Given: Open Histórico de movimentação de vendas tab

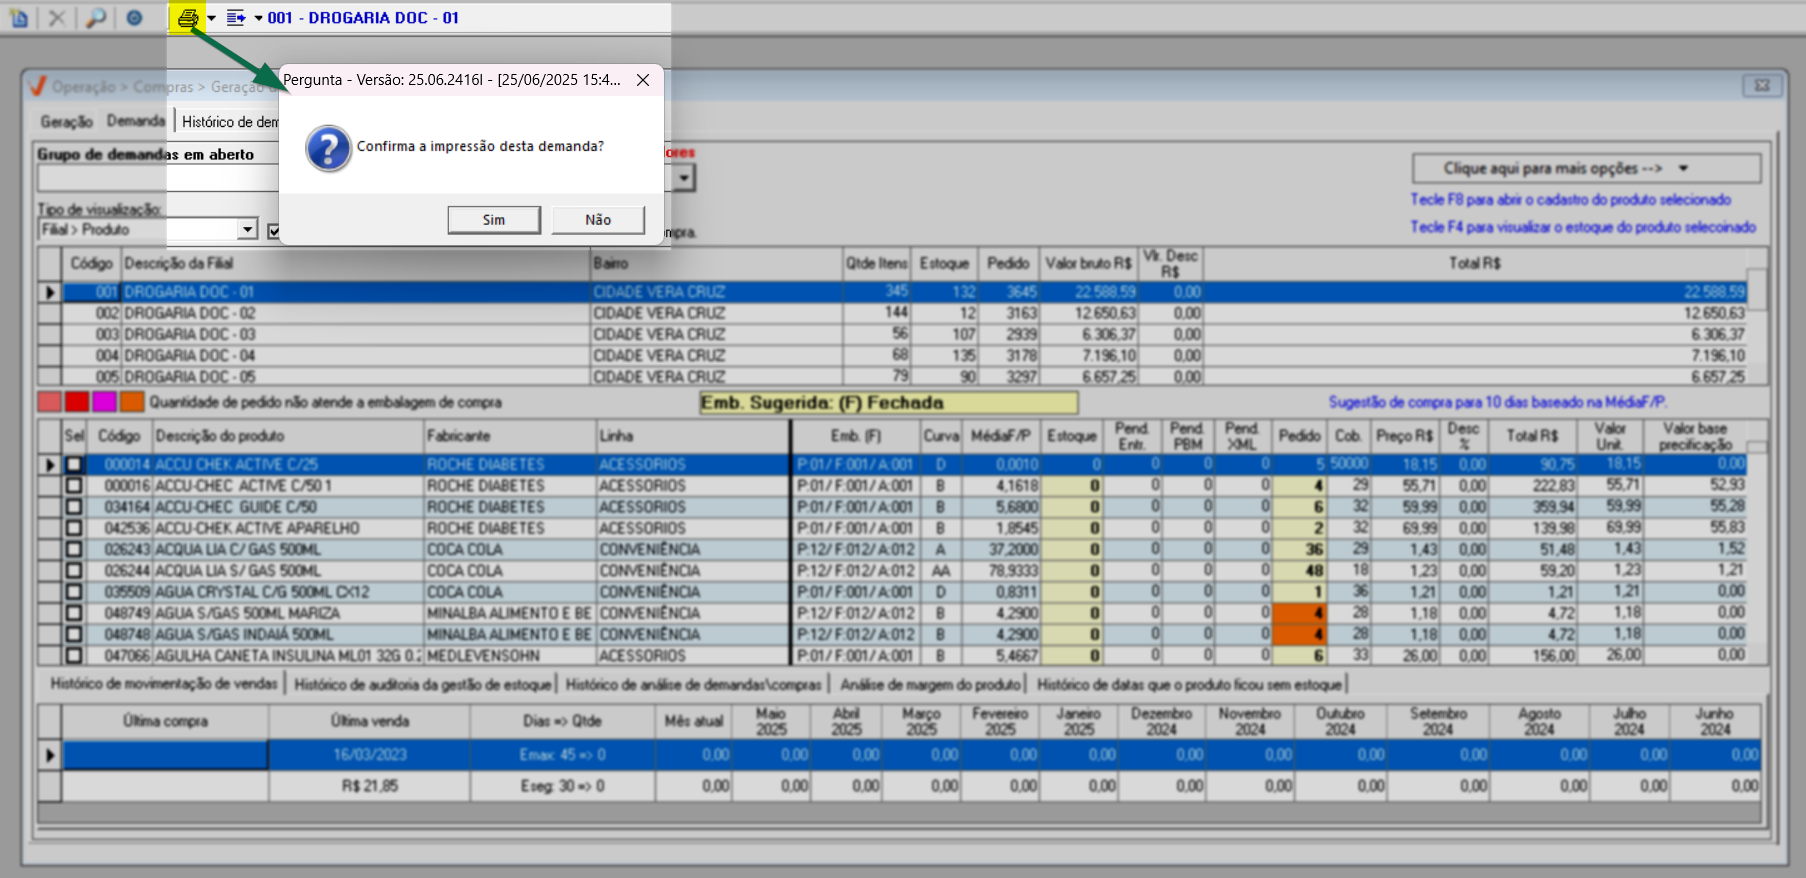Looking at the screenshot, I should tap(164, 684).
